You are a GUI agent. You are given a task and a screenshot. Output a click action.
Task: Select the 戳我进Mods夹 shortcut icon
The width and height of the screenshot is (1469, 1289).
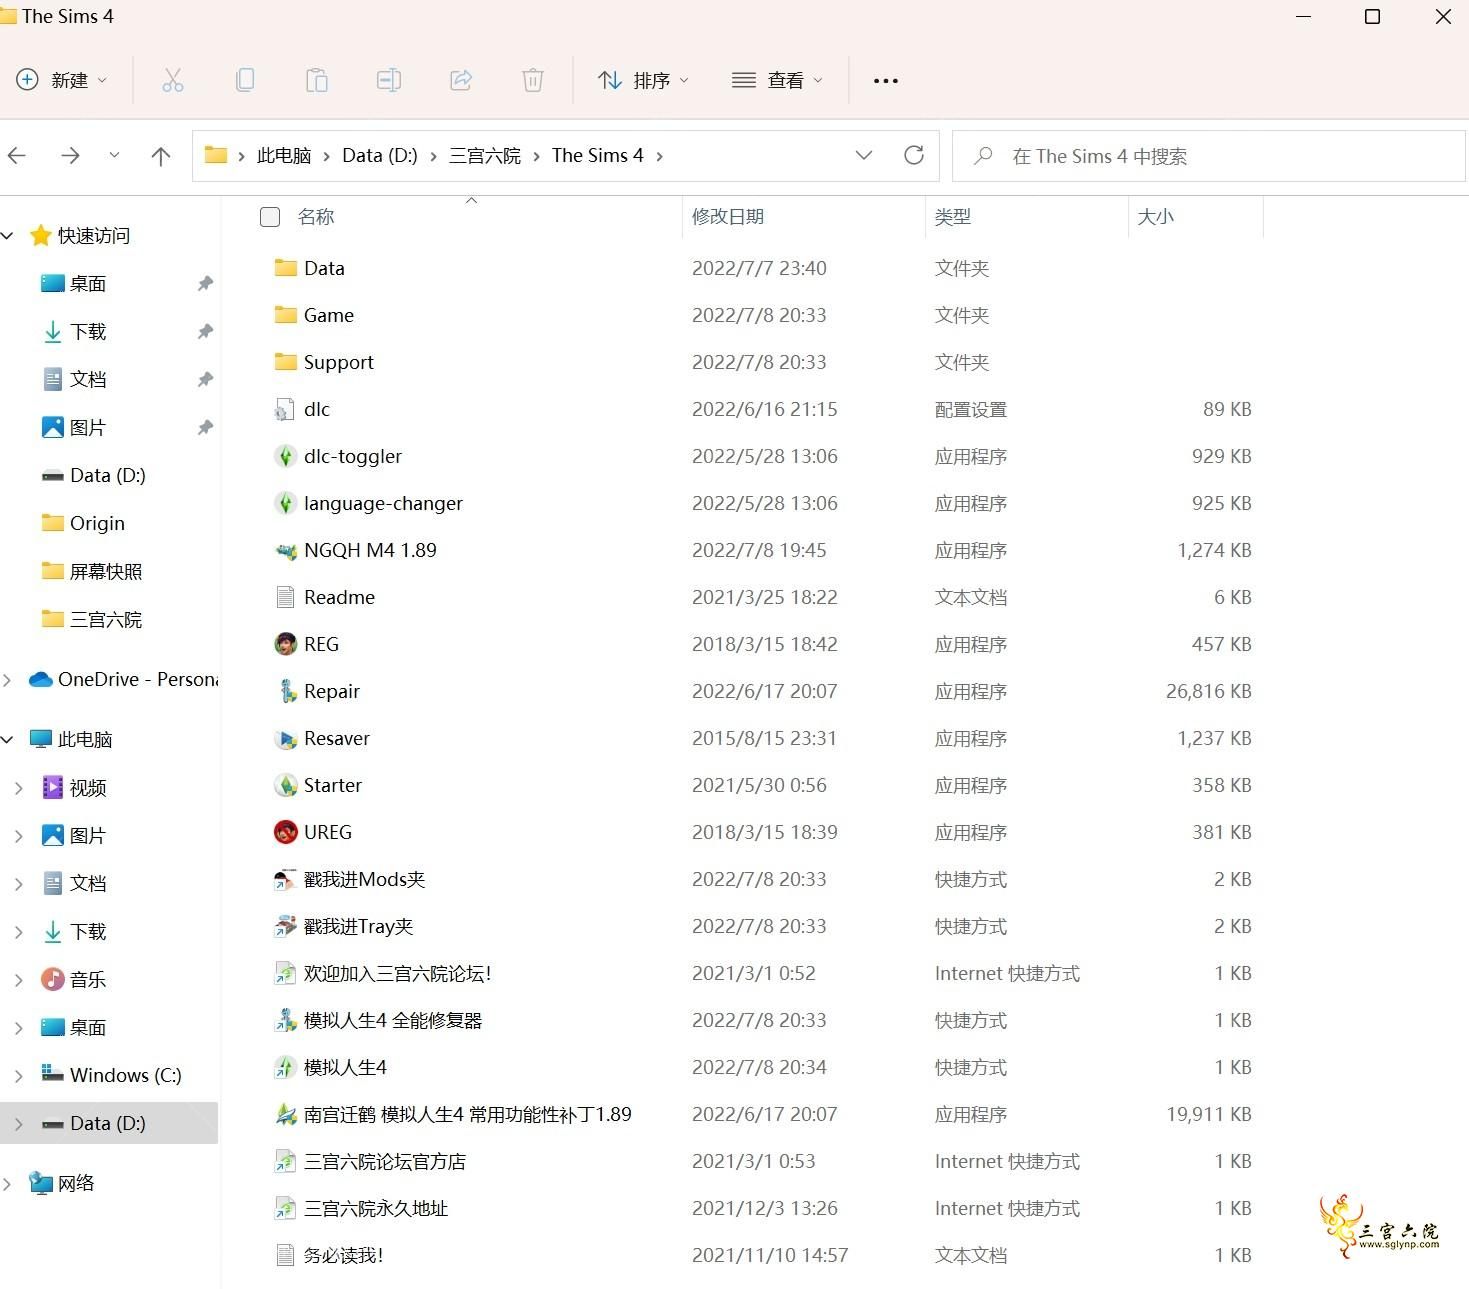[x=286, y=879]
